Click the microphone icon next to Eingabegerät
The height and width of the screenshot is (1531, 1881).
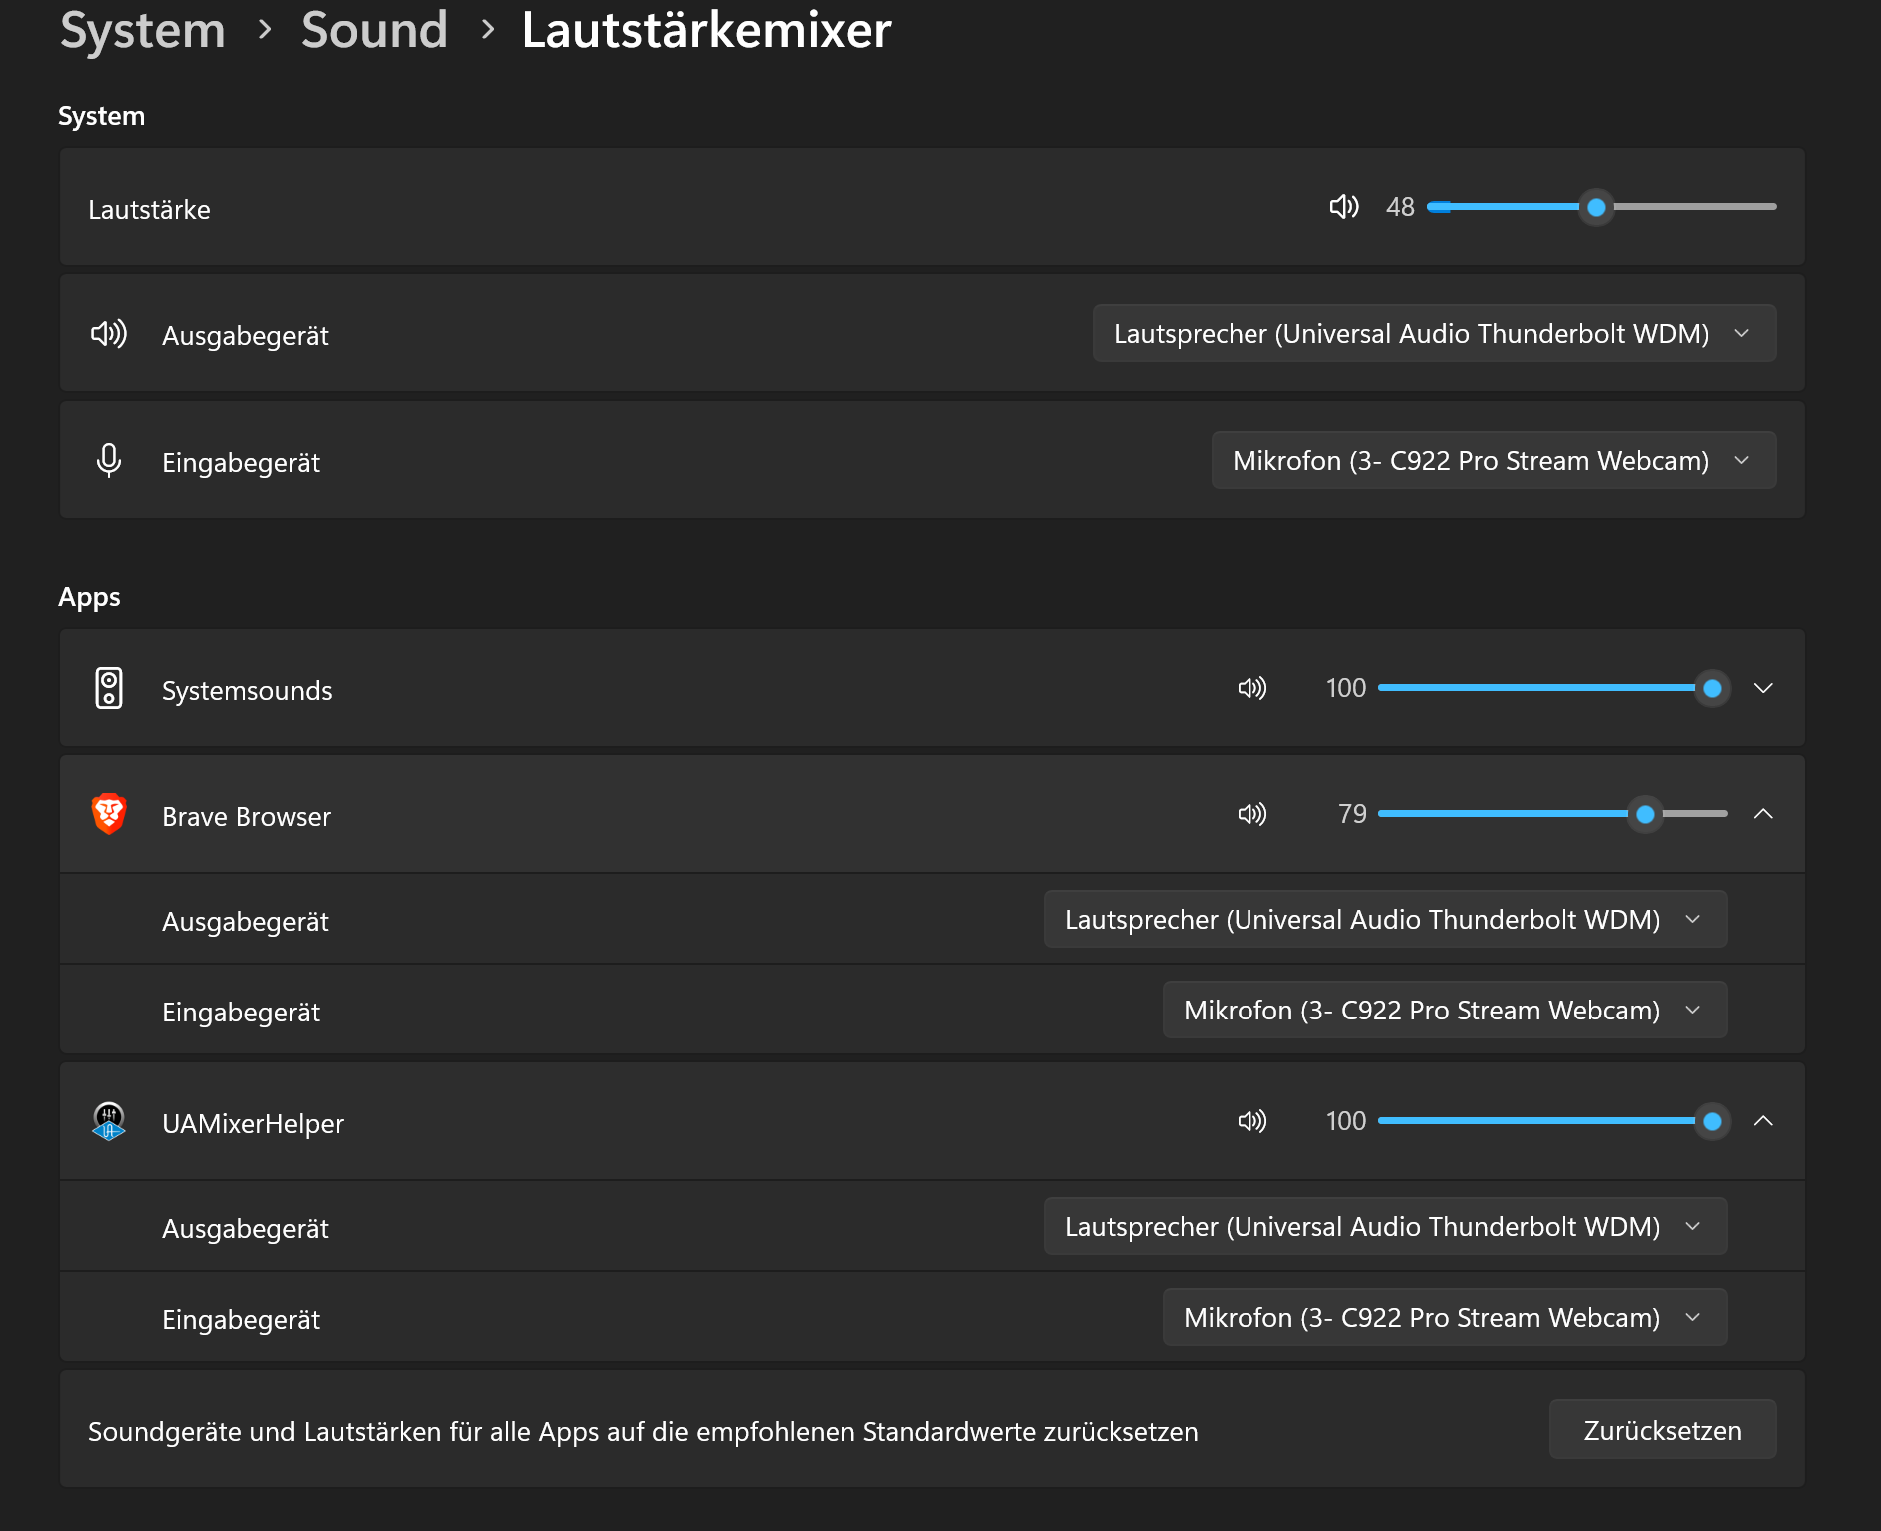coord(109,461)
